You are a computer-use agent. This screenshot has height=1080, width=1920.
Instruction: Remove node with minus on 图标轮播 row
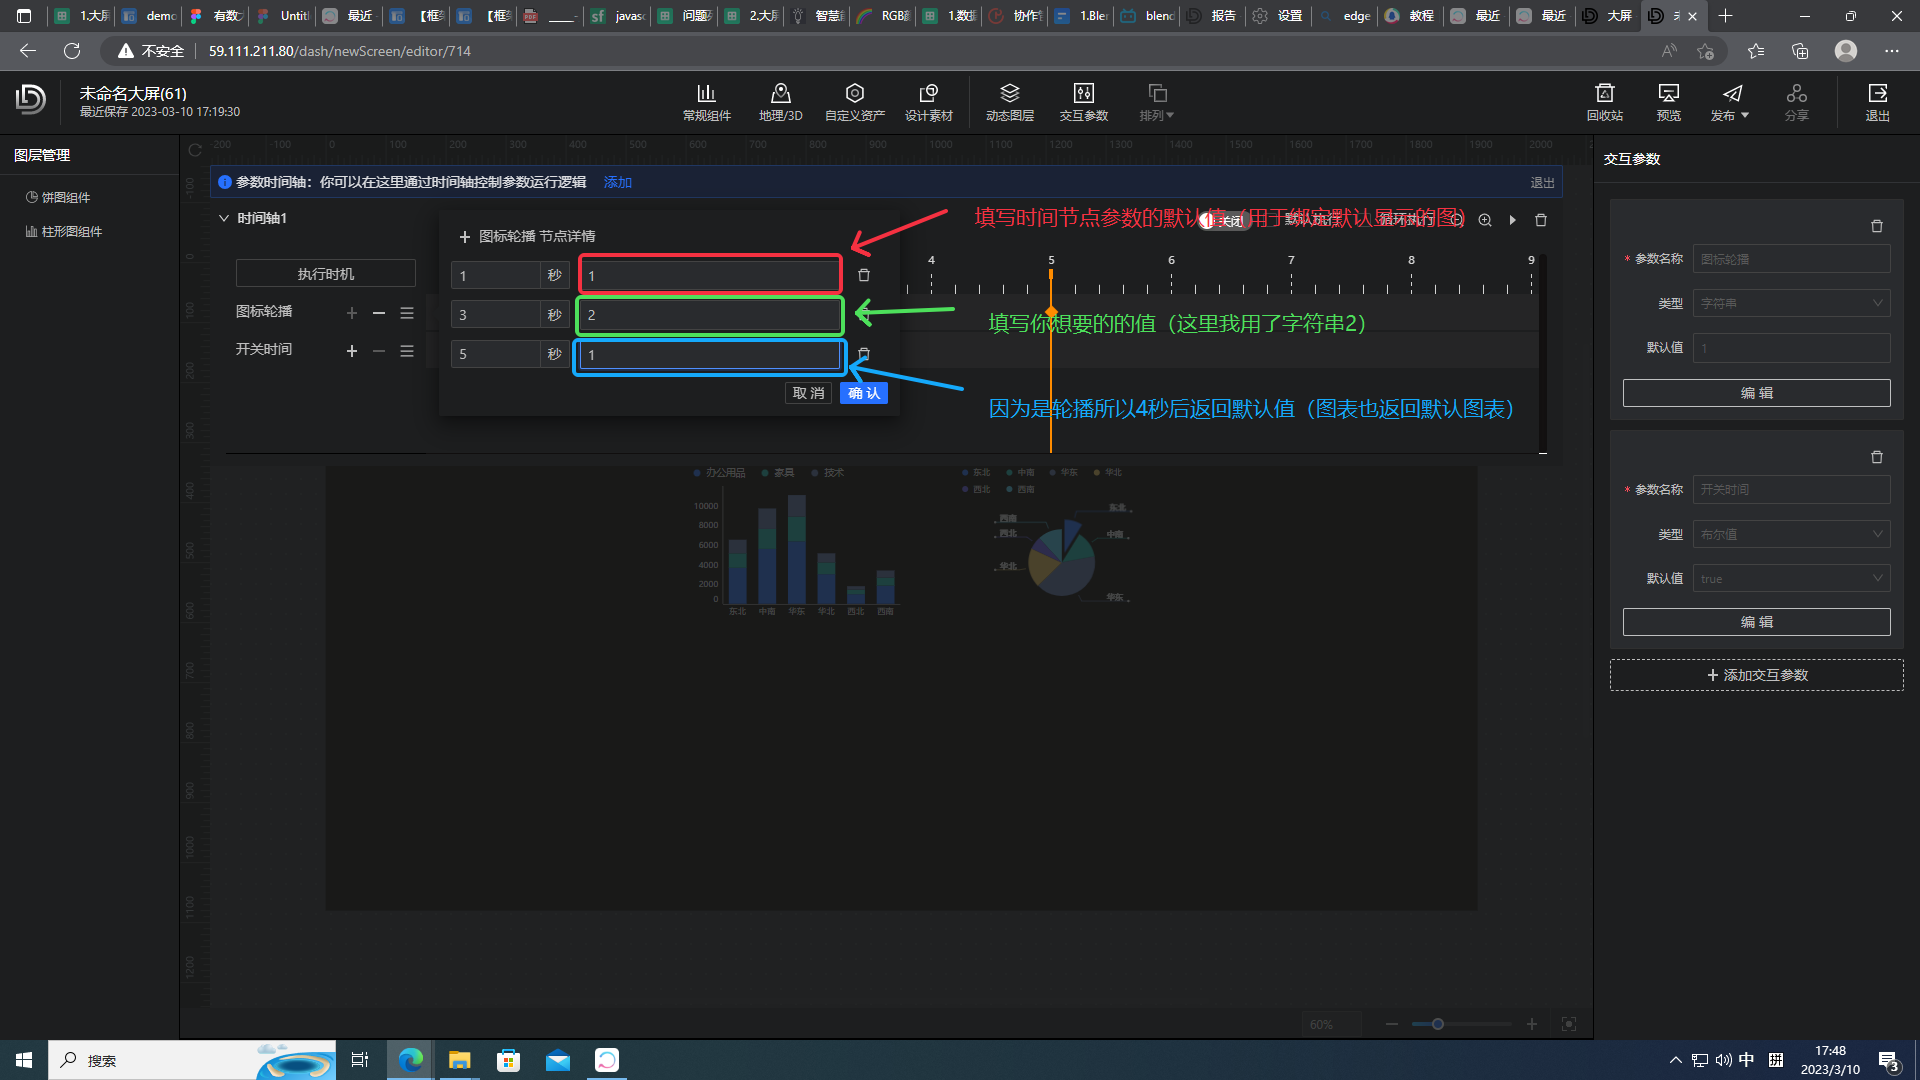click(379, 313)
